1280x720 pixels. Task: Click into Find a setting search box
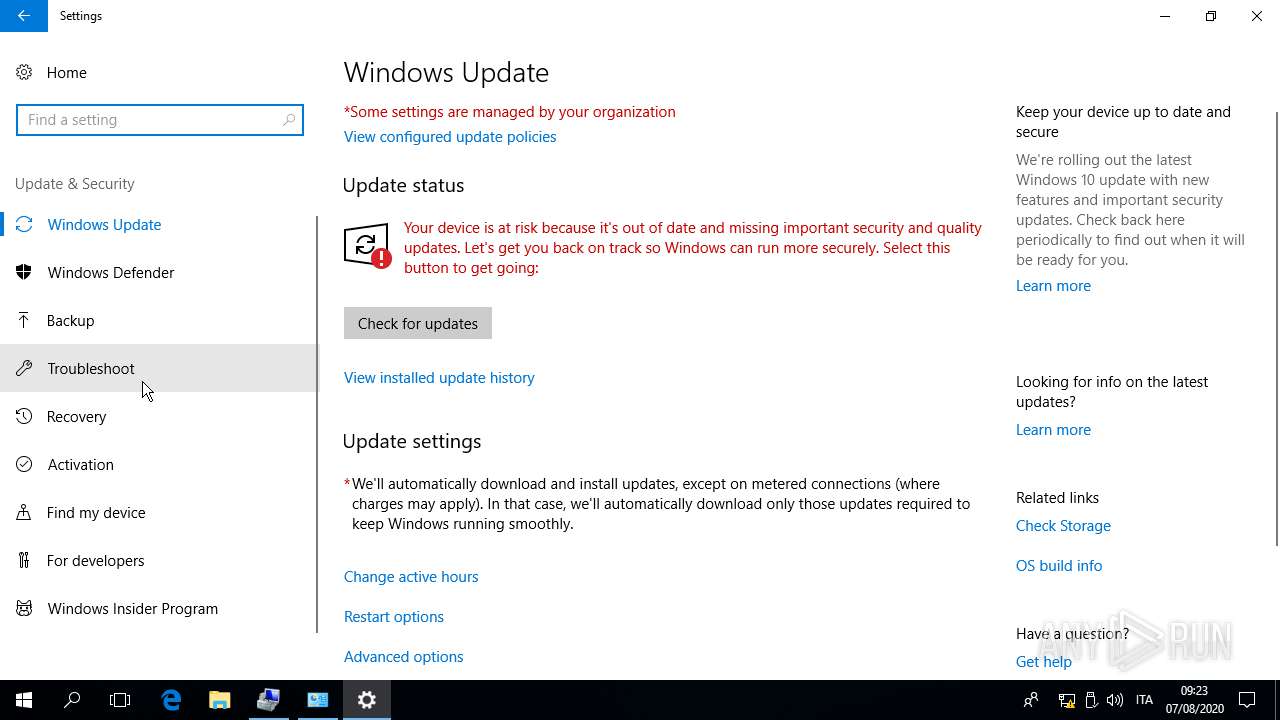point(160,120)
